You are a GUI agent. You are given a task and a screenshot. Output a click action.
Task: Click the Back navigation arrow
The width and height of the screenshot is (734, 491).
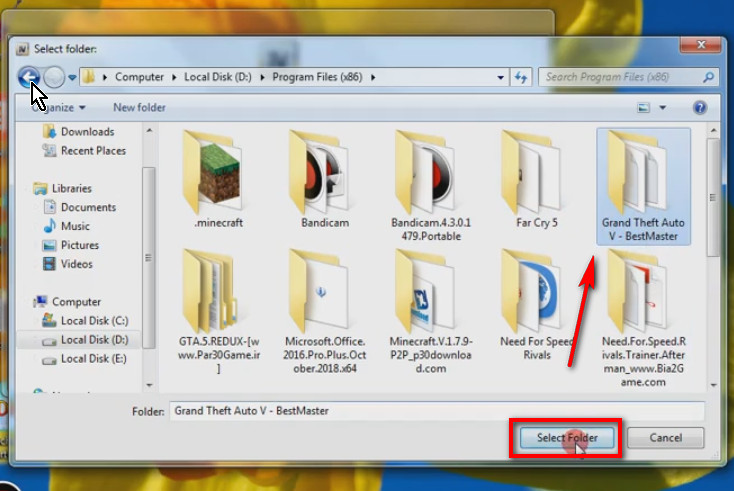click(x=29, y=77)
